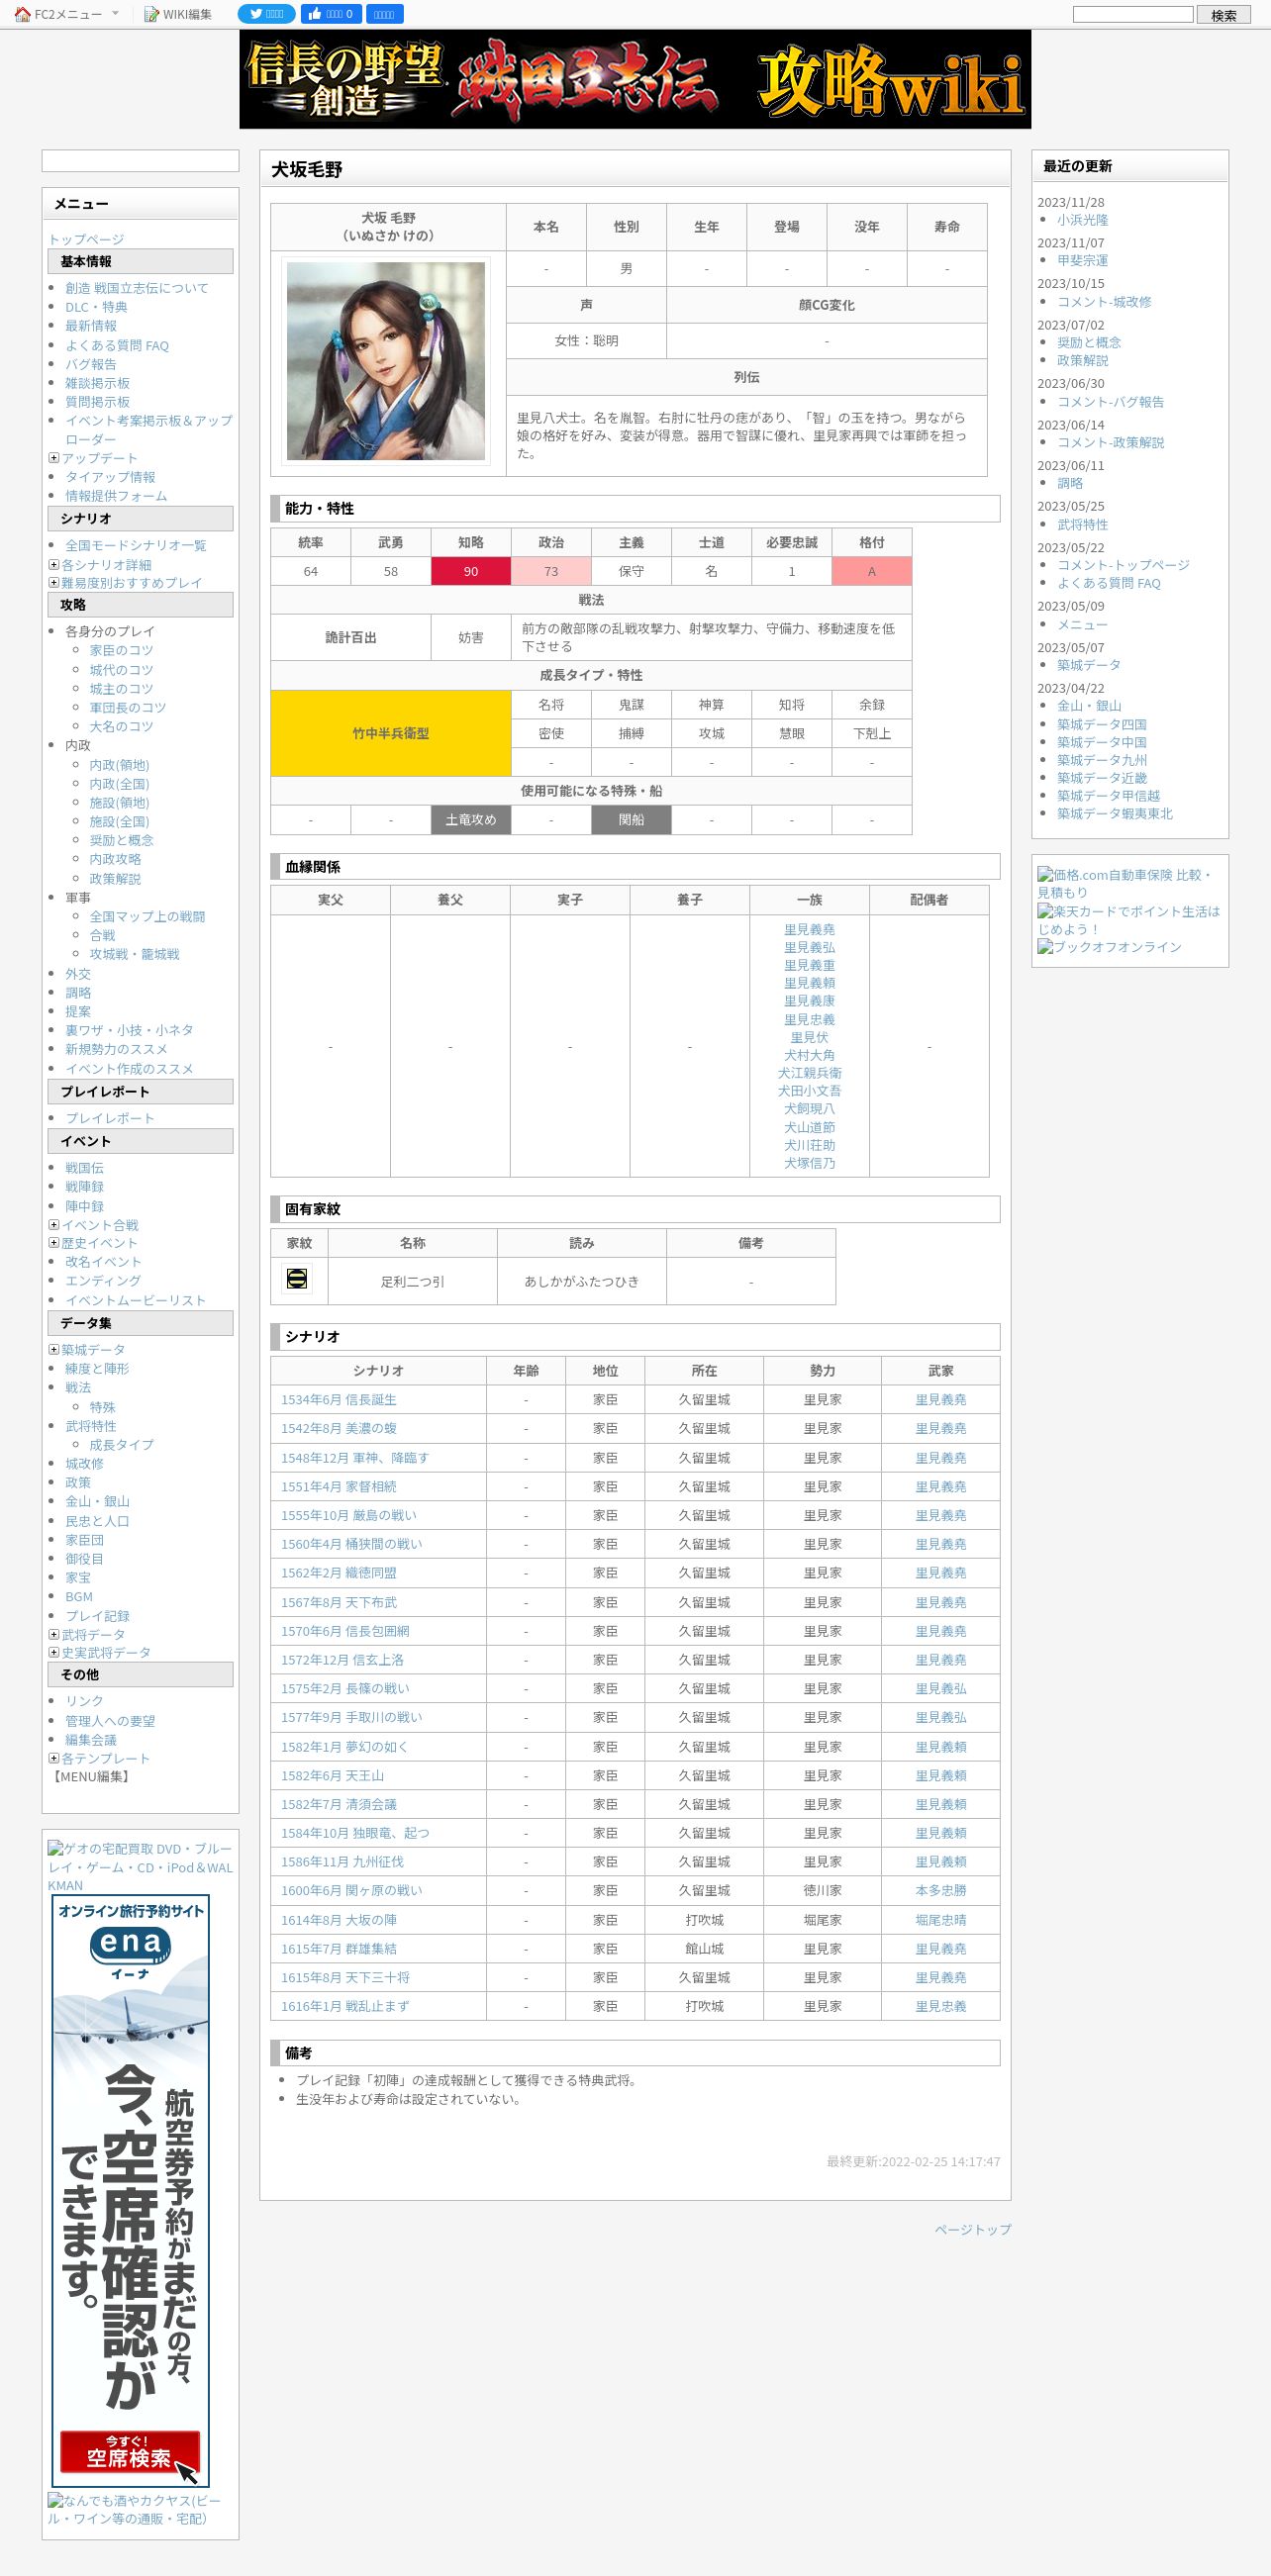
Task: Click the top search input field
Action: click(1133, 14)
